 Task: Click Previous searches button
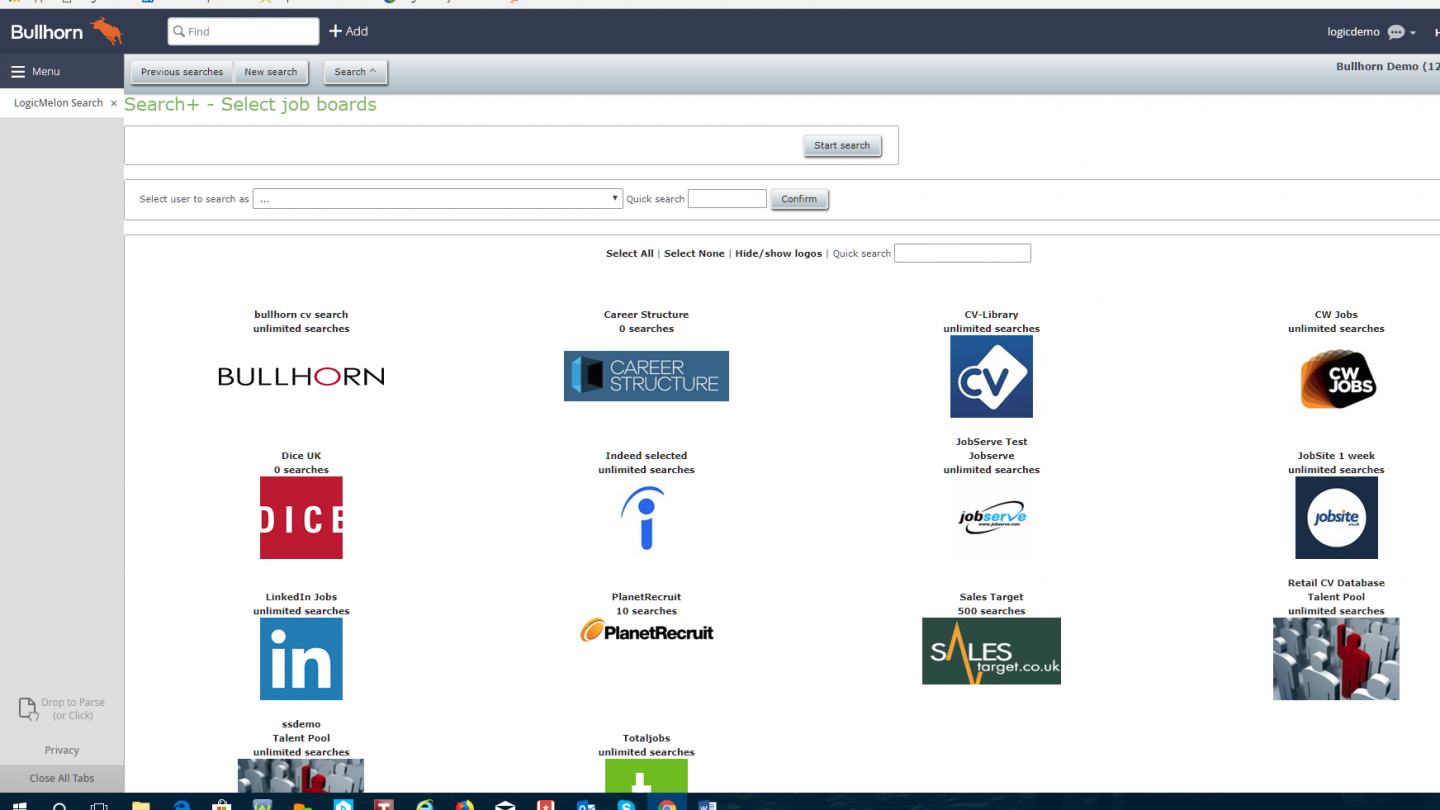pyautogui.click(x=182, y=72)
